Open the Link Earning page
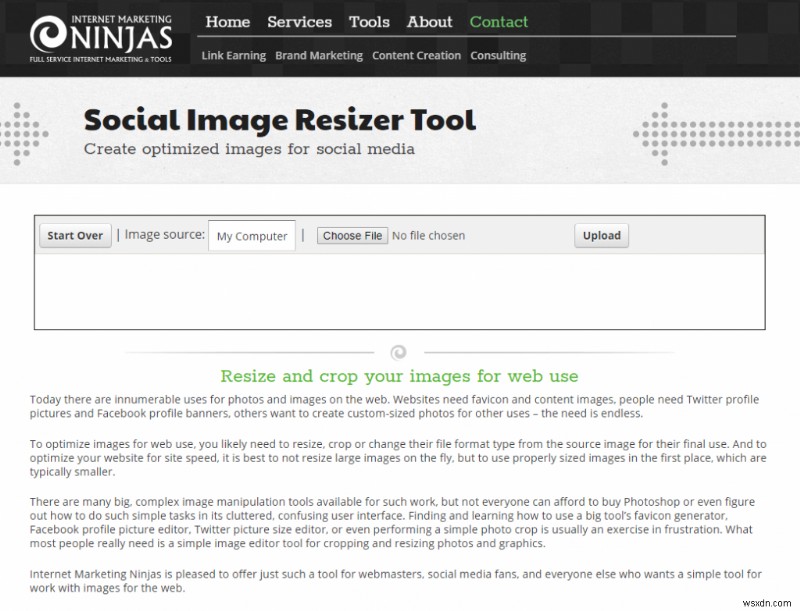800x611 pixels. (233, 56)
